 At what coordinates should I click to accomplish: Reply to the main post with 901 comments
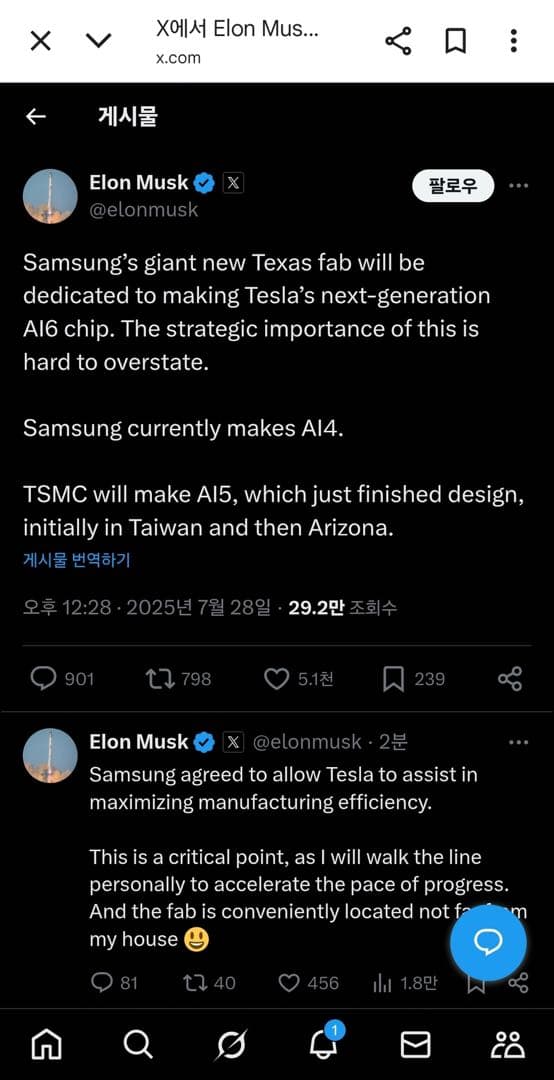[62, 679]
